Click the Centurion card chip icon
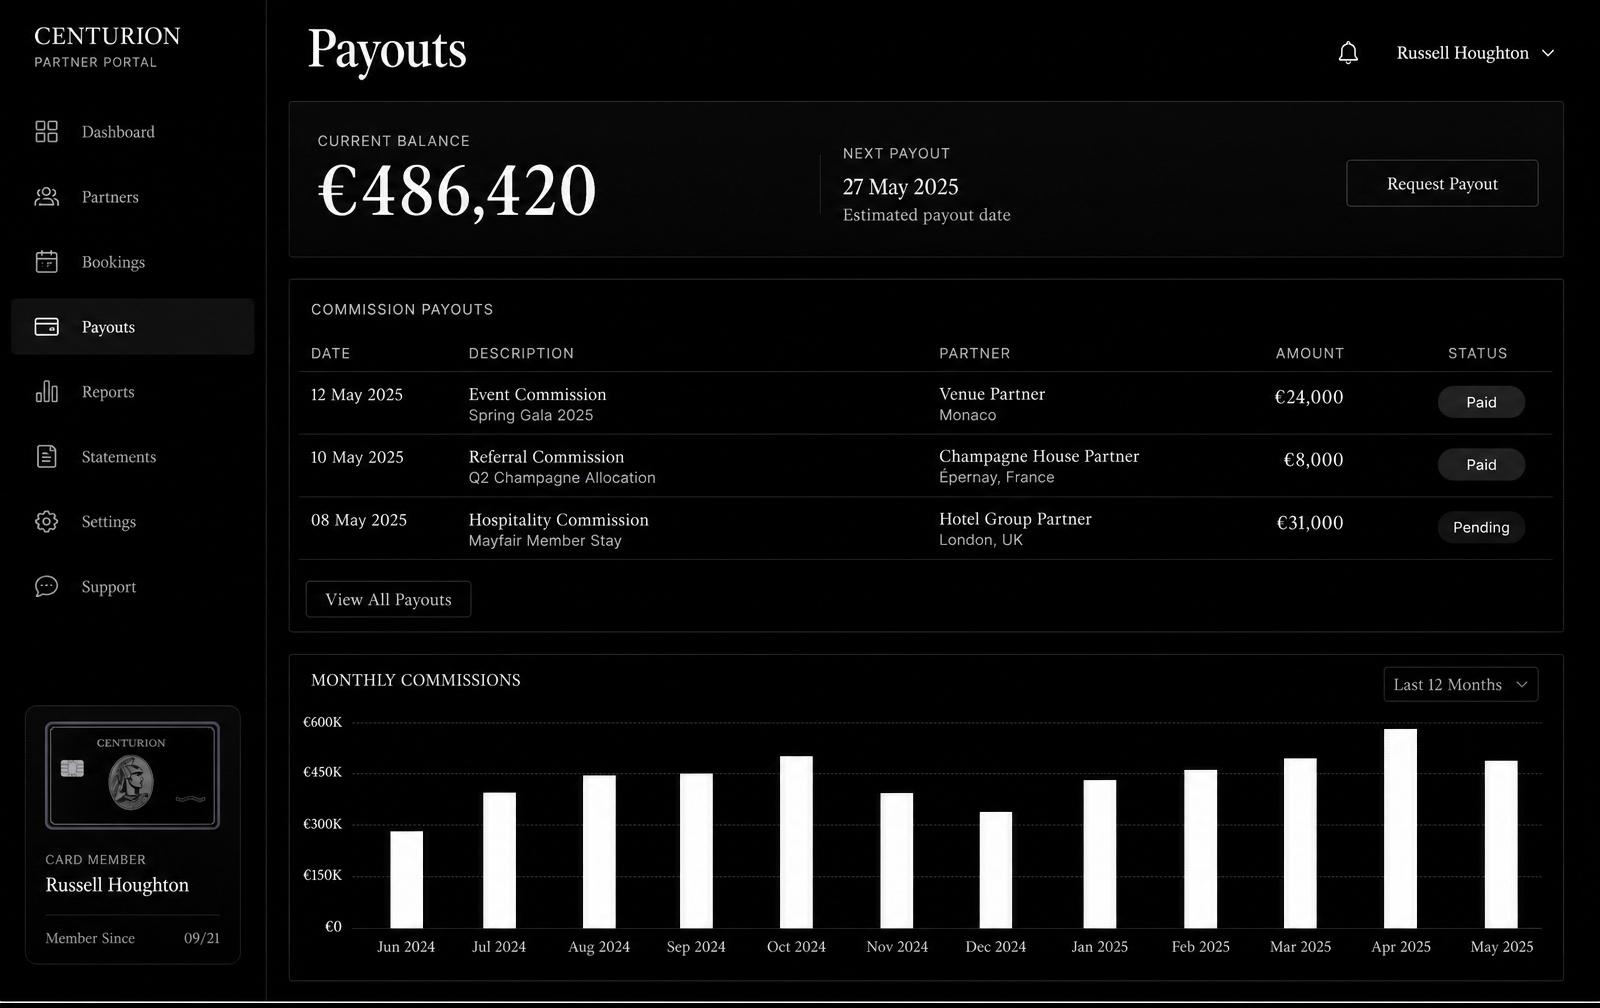The image size is (1600, 1008). point(72,768)
